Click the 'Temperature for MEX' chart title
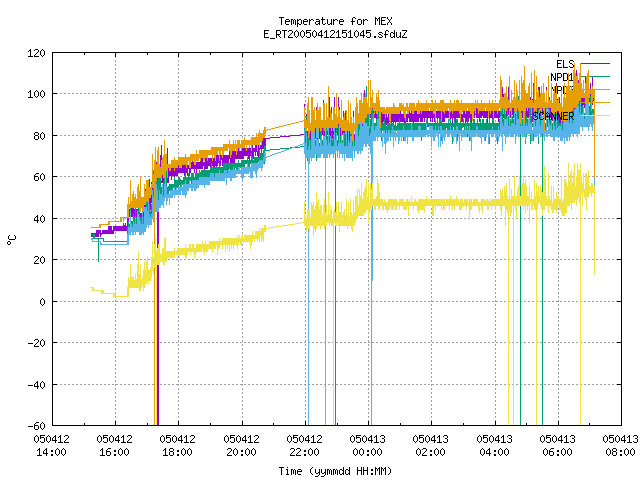Screen dimensions: 640x480 pyautogui.click(x=335, y=21)
